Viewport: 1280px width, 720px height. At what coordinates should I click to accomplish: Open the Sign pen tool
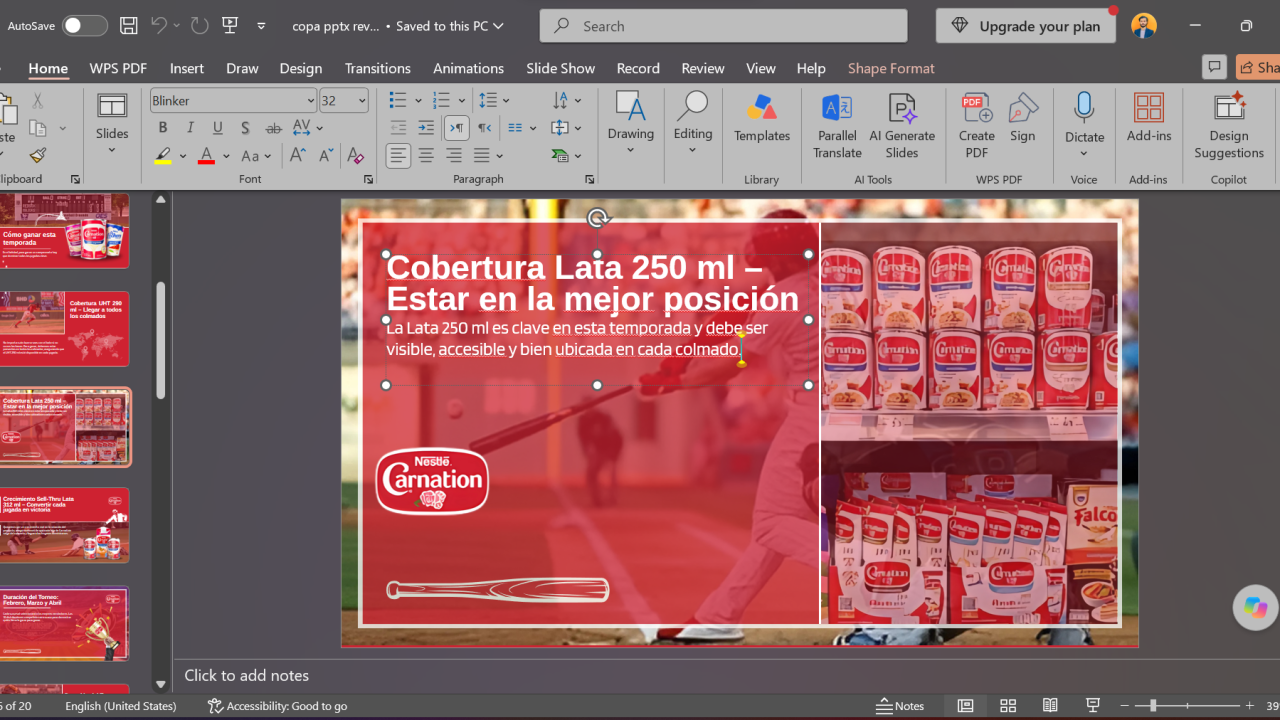click(1022, 118)
